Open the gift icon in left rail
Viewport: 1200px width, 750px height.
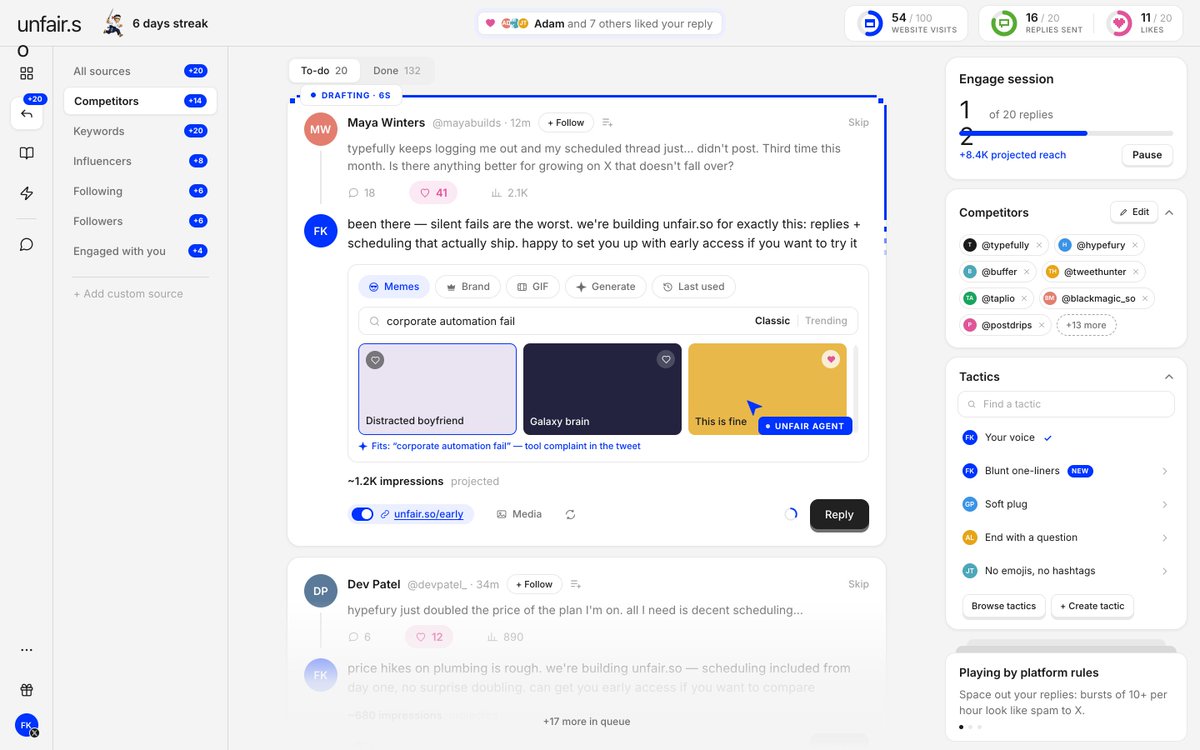(27, 690)
